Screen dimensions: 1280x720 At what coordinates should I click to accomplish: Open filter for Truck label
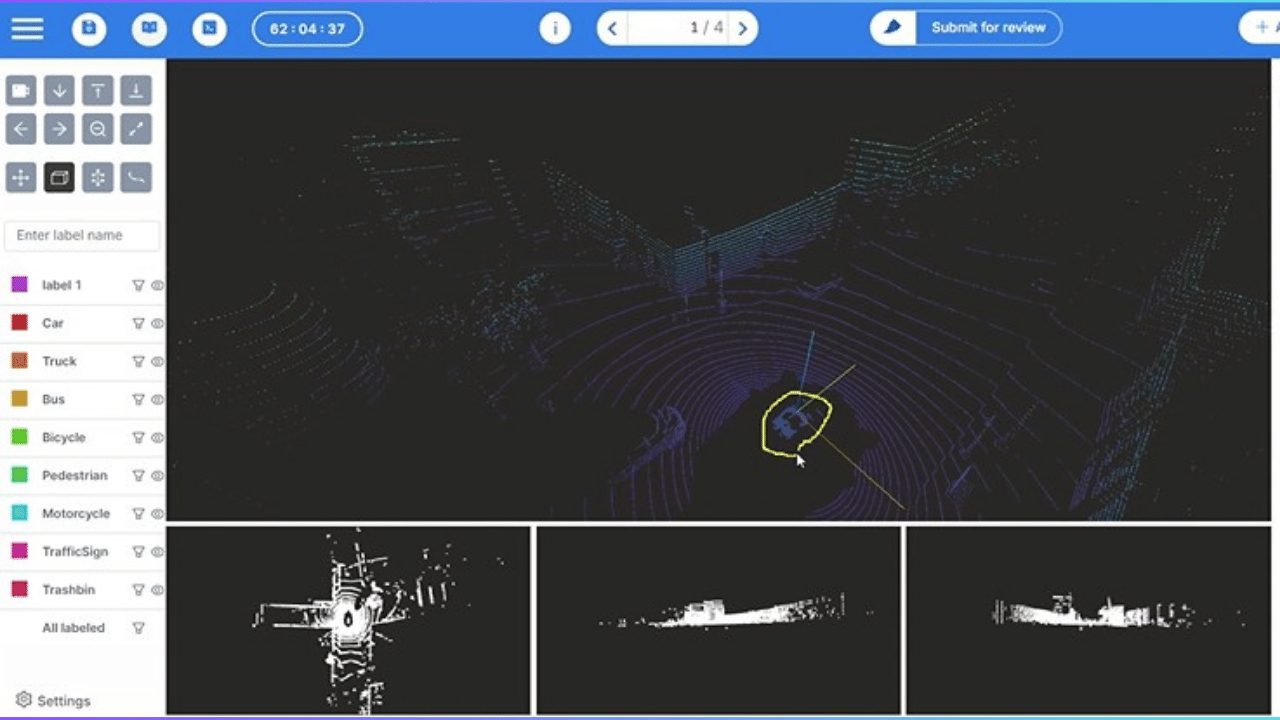pyautogui.click(x=139, y=362)
